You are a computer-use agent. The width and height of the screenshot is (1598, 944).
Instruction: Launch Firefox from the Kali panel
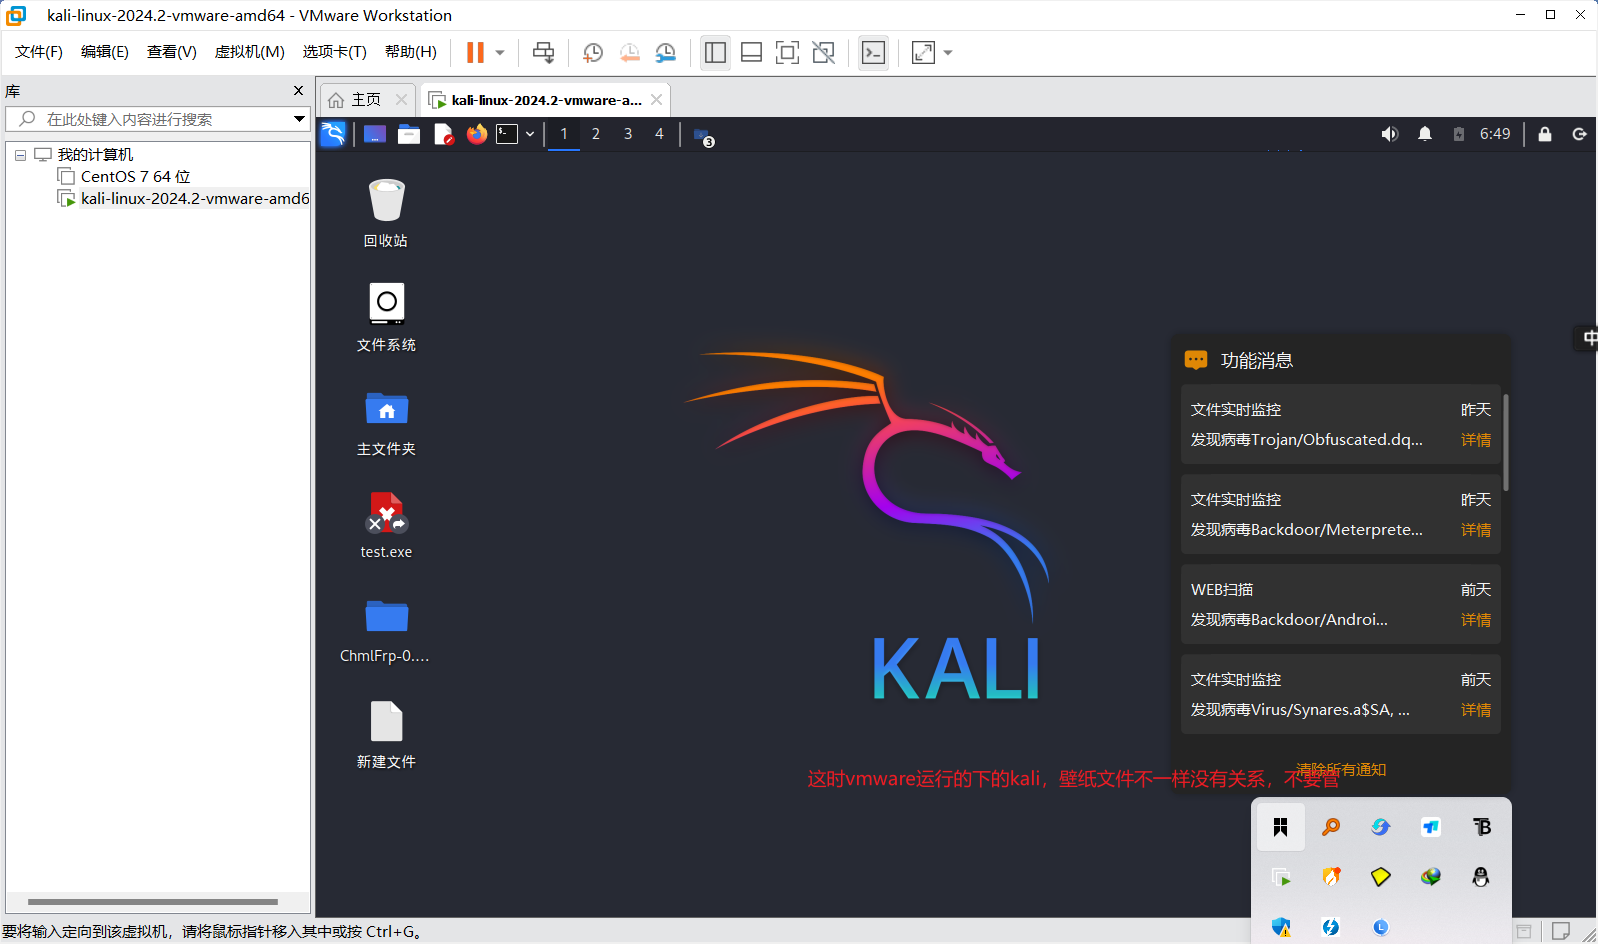[477, 134]
